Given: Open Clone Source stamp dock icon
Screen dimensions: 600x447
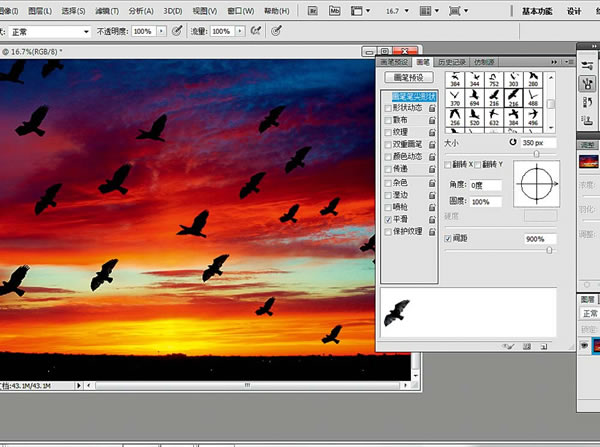Looking at the screenshot, I should pyautogui.click(x=587, y=120).
